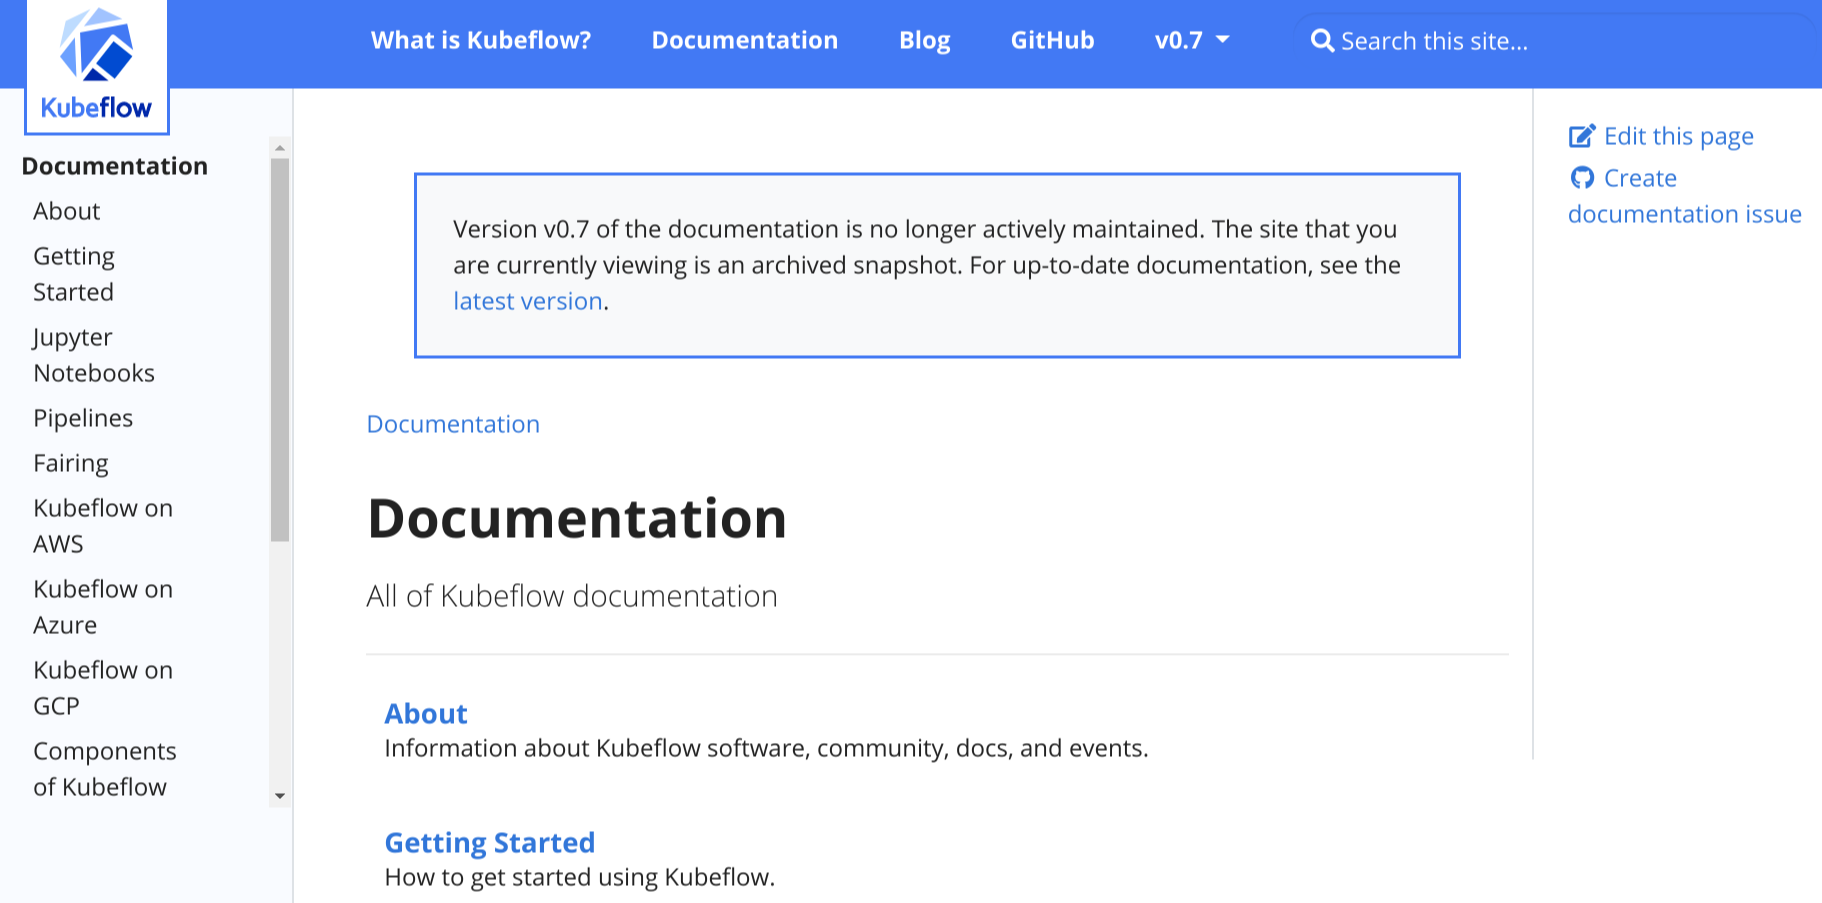The width and height of the screenshot is (1822, 903).
Task: Click the GitHub octocat icon beside 'Create documentation issue'
Action: (x=1583, y=177)
